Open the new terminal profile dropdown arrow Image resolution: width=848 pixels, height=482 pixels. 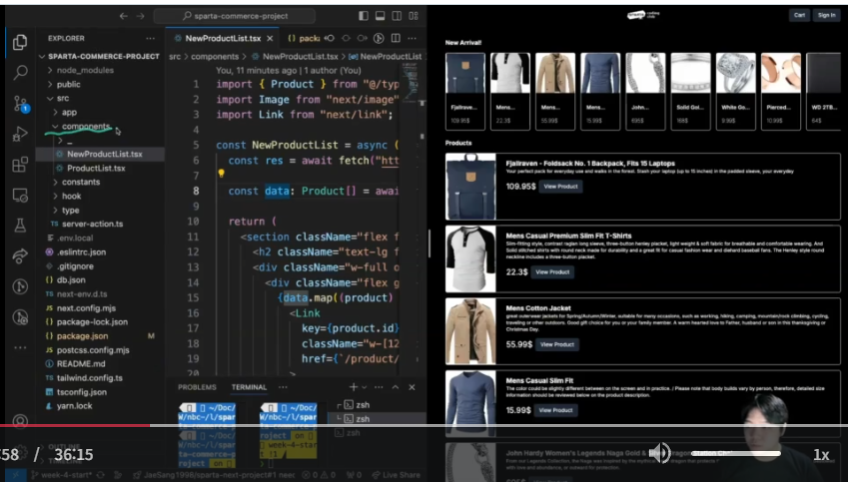(365, 387)
